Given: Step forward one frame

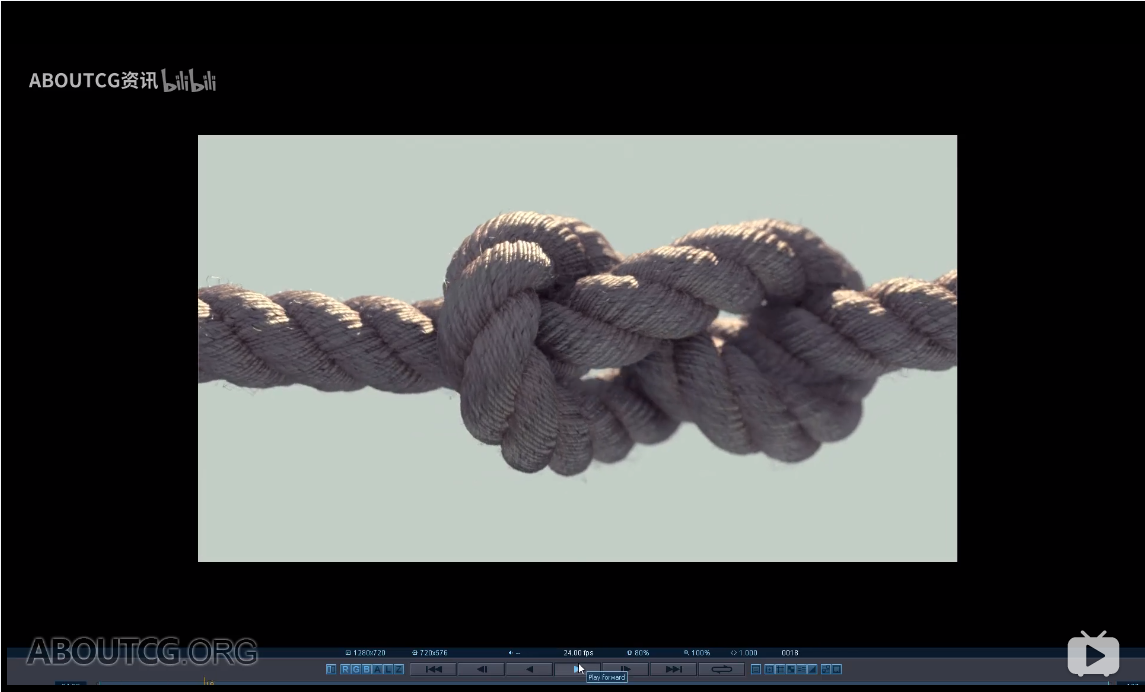Looking at the screenshot, I should click(x=625, y=669).
